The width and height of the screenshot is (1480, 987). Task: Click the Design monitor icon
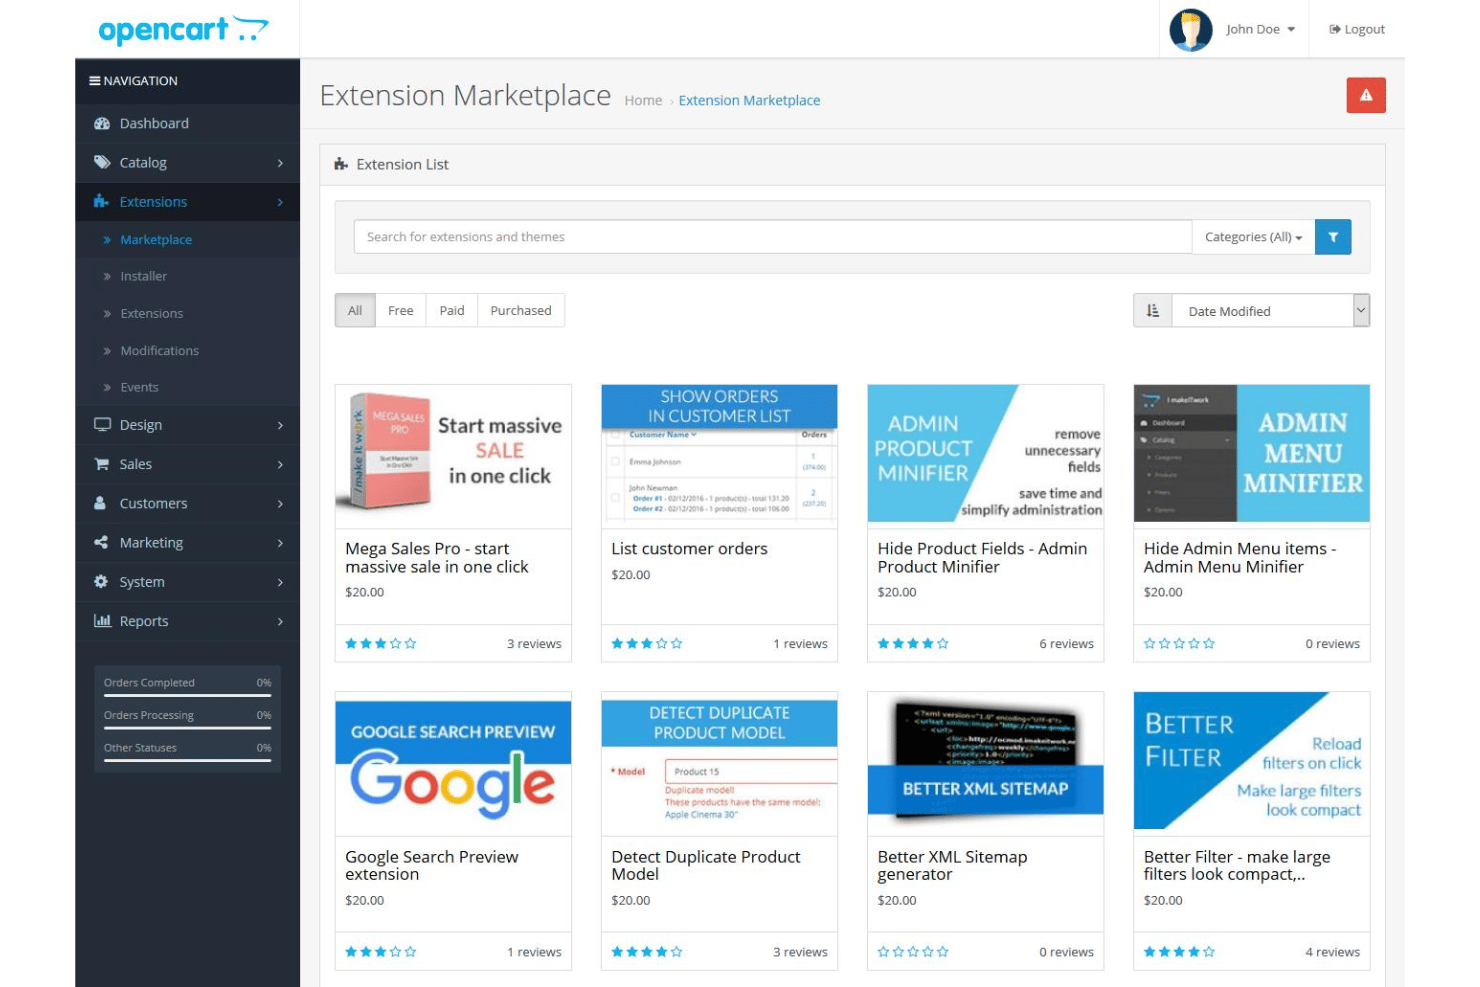tap(102, 425)
